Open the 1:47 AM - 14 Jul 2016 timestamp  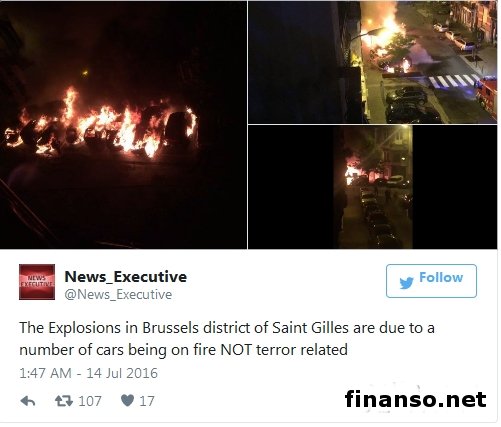click(88, 373)
